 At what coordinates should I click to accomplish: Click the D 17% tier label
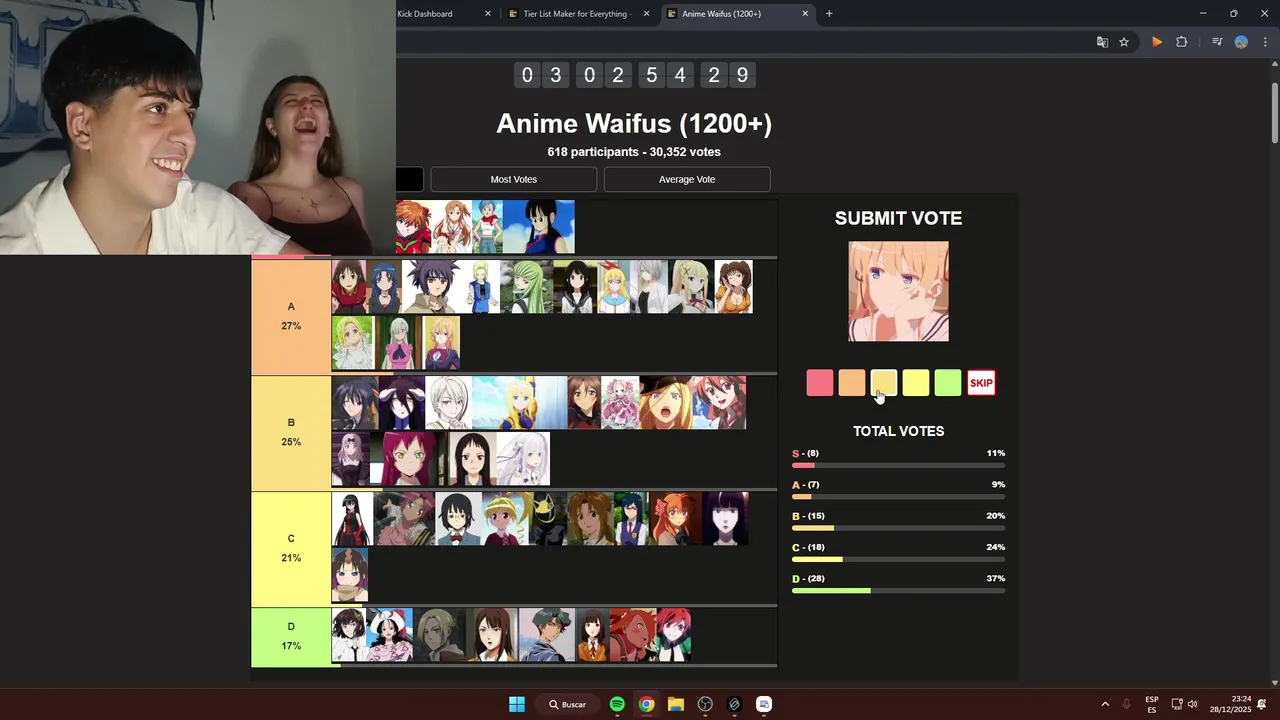tap(291, 636)
